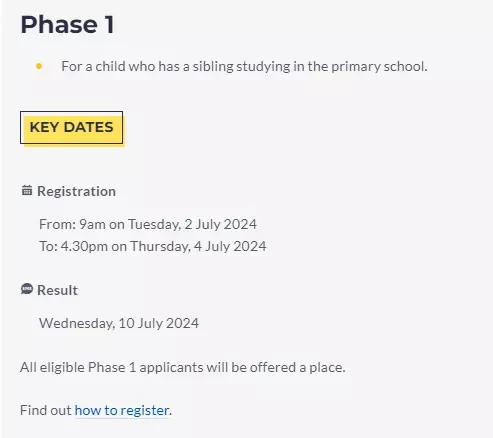493x438 pixels.
Task: Click the calendar icon beside Registration
Action: (x=27, y=190)
